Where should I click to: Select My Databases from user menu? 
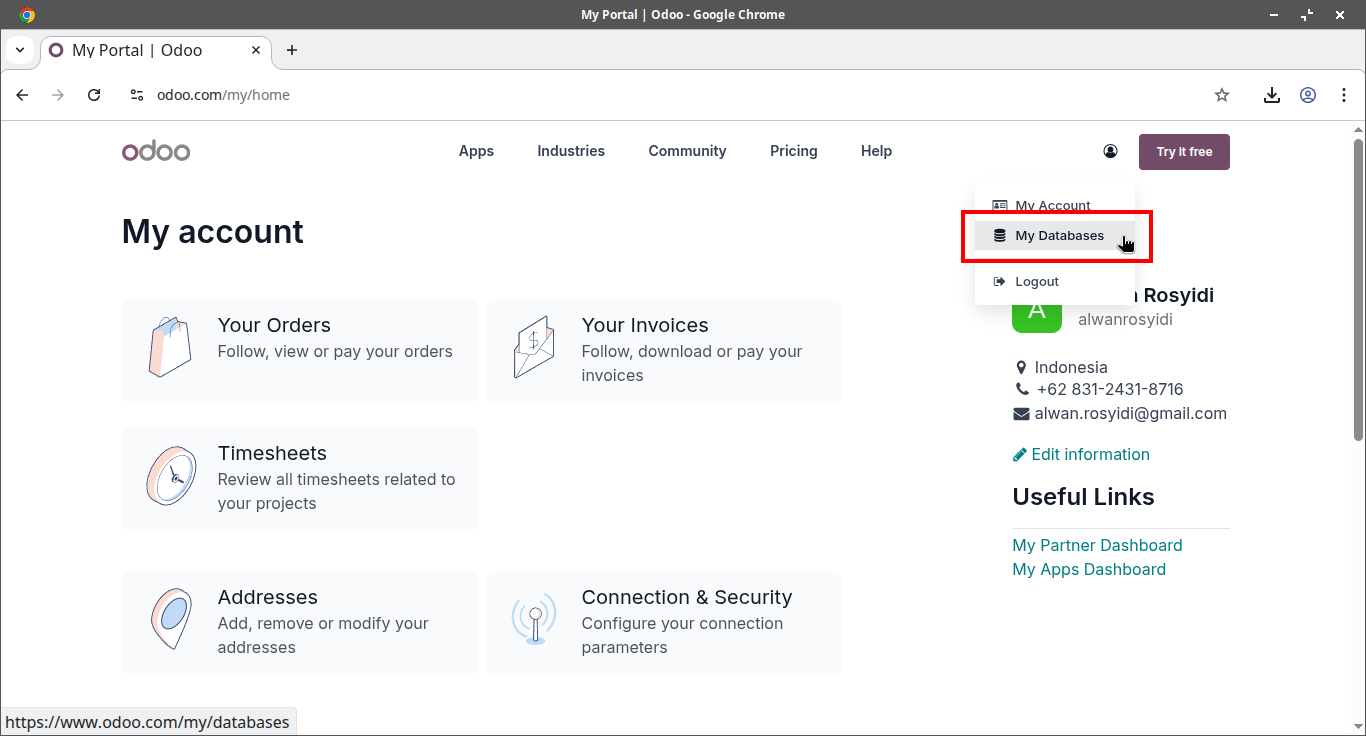[x=1058, y=236]
